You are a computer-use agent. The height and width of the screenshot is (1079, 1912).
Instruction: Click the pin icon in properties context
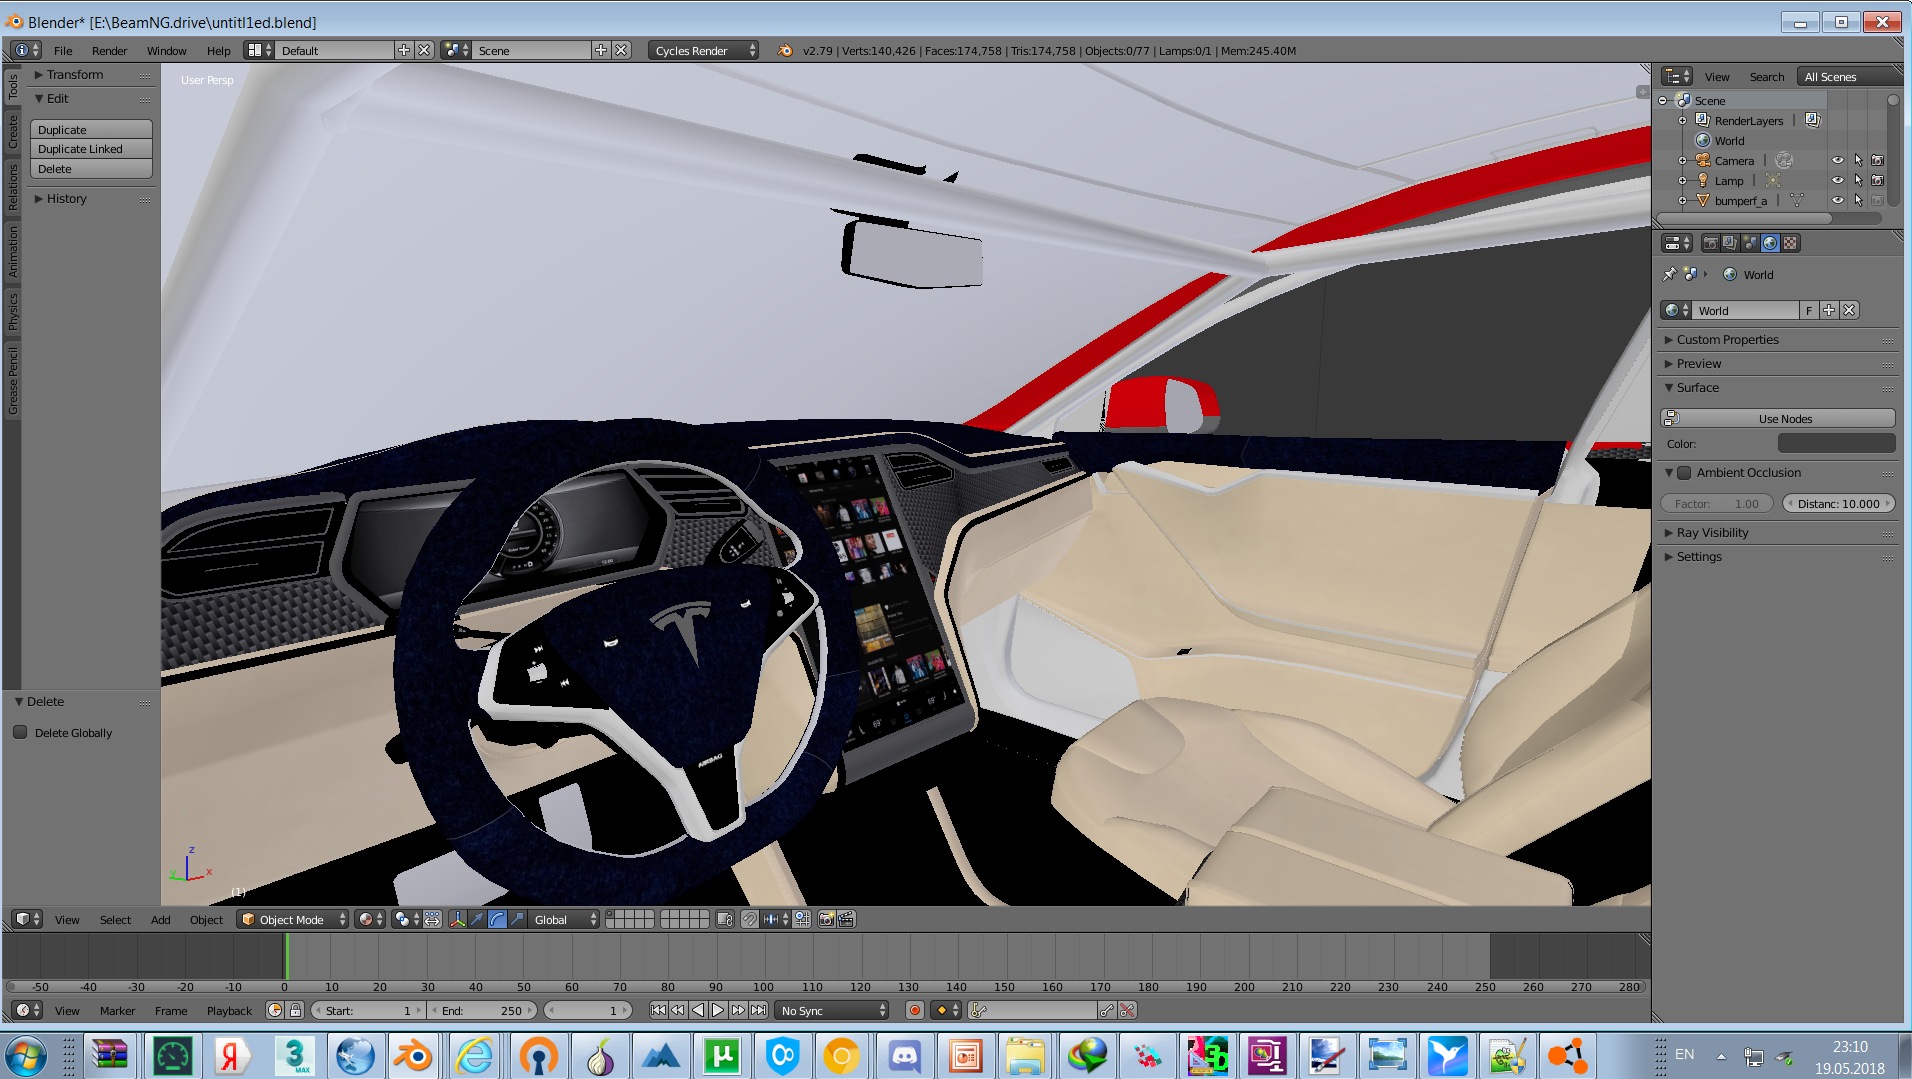pyautogui.click(x=1669, y=274)
